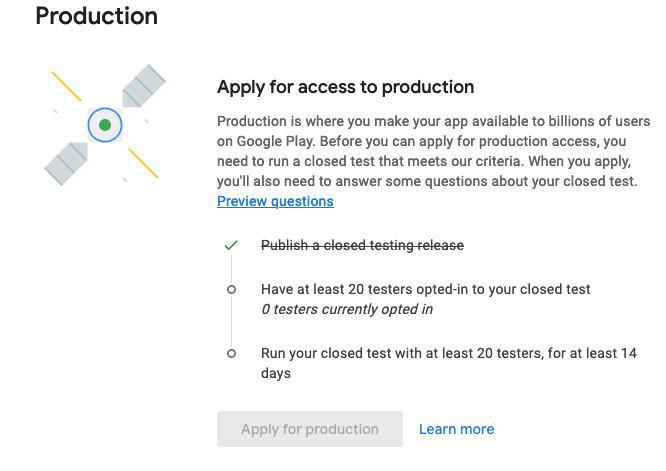This screenshot has height=471, width=666.
Task: Follow the Learn more link
Action: pyautogui.click(x=456, y=429)
